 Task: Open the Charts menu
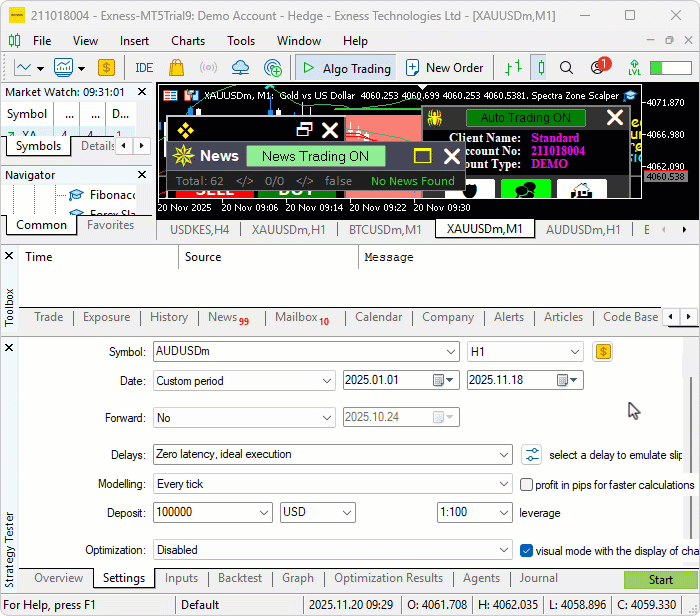tap(188, 41)
